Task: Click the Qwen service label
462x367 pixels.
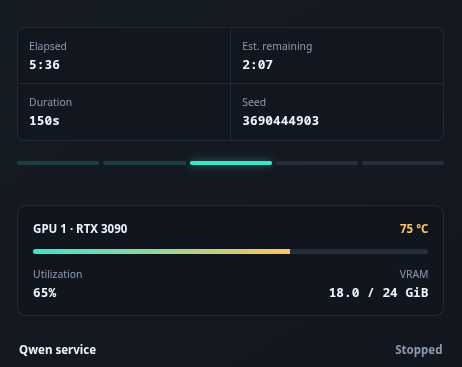Action: (57, 350)
